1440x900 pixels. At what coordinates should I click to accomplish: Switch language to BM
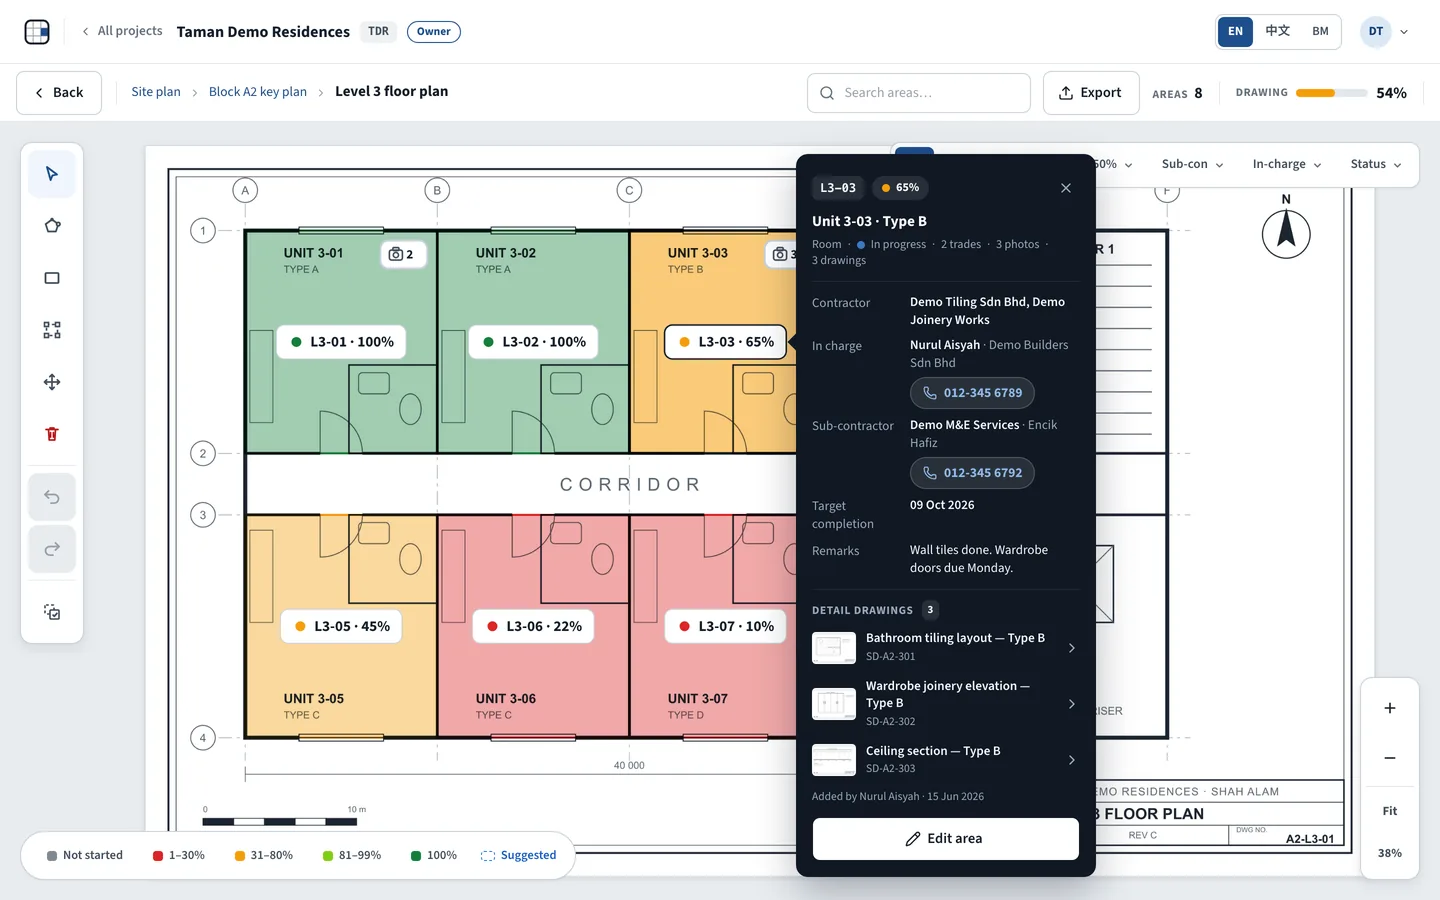coord(1321,32)
